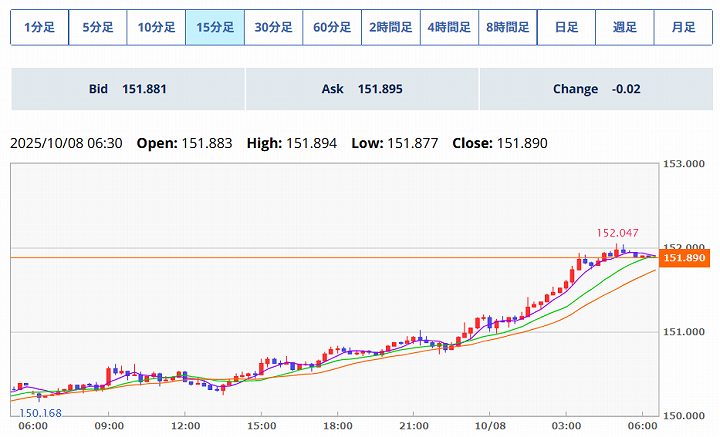
Task: Select the 60分足 interval tab
Action: pyautogui.click(x=332, y=27)
